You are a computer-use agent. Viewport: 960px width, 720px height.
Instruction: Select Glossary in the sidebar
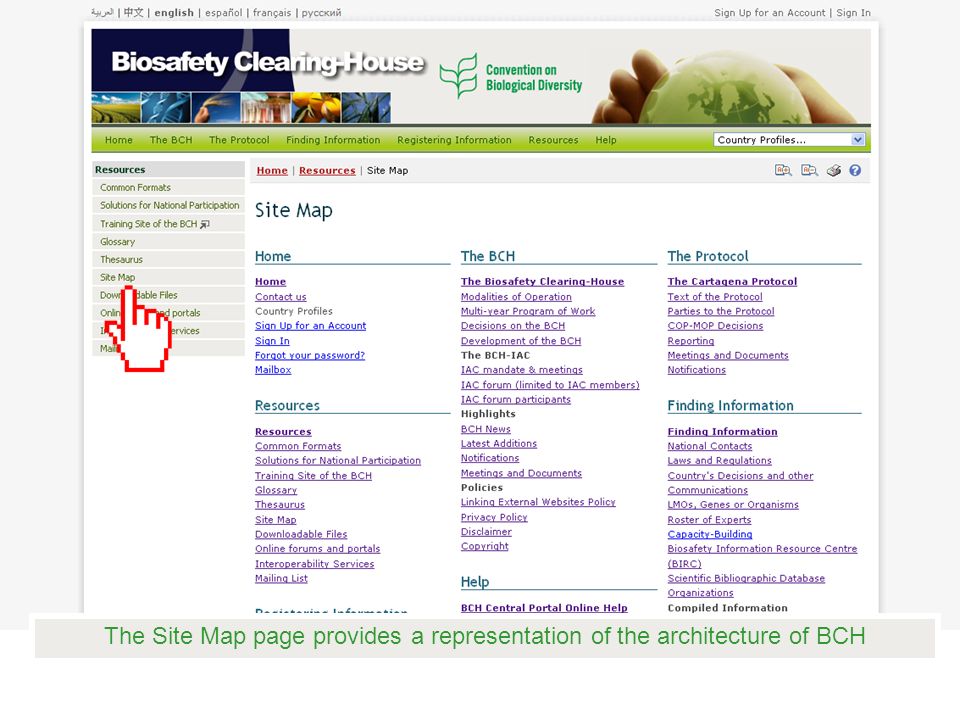168,241
